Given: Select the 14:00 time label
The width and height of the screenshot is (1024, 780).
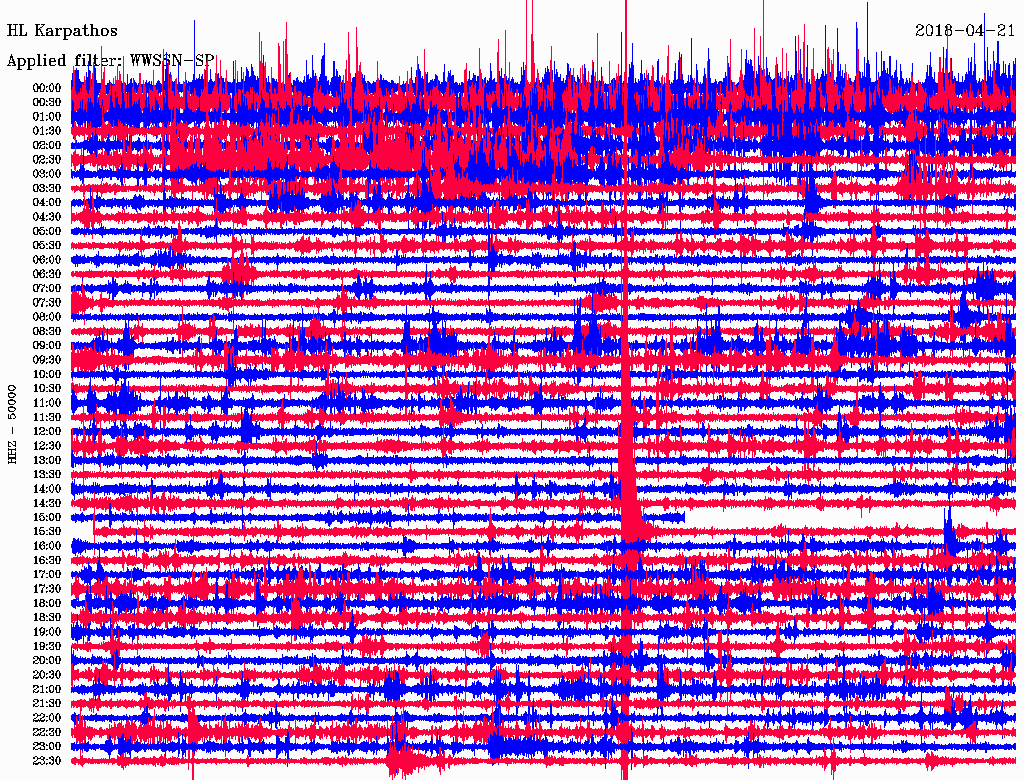Looking at the screenshot, I should (46, 489).
